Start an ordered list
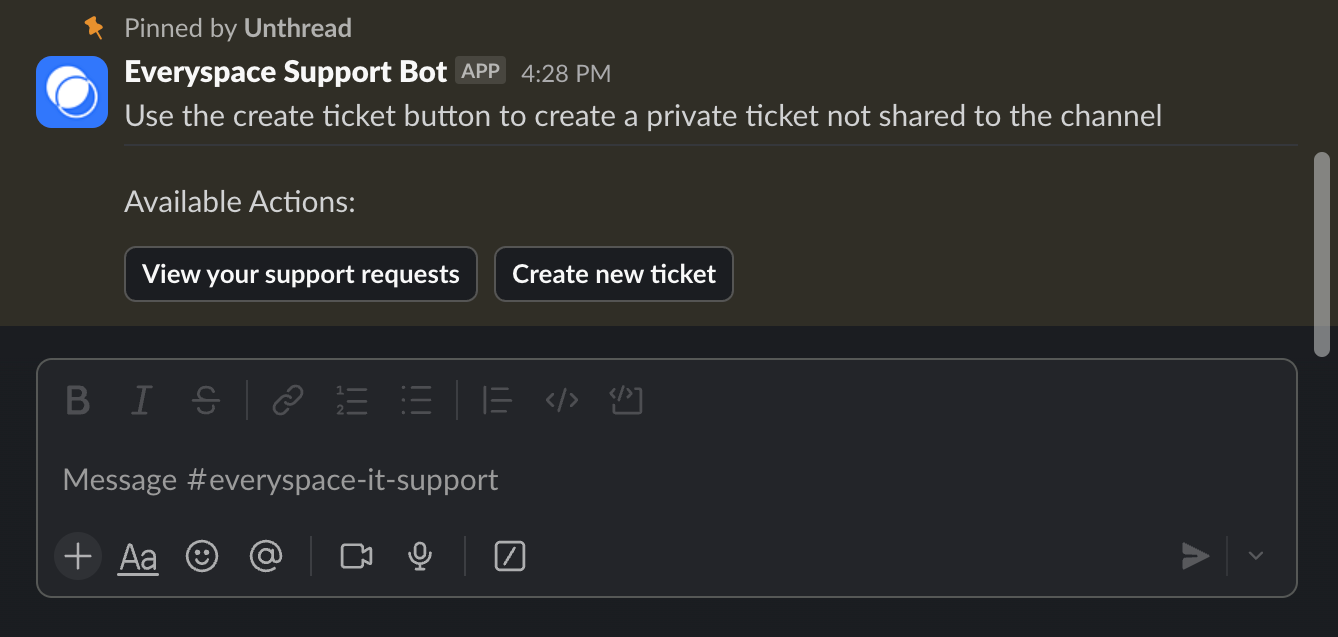This screenshot has width=1338, height=637. (x=352, y=400)
